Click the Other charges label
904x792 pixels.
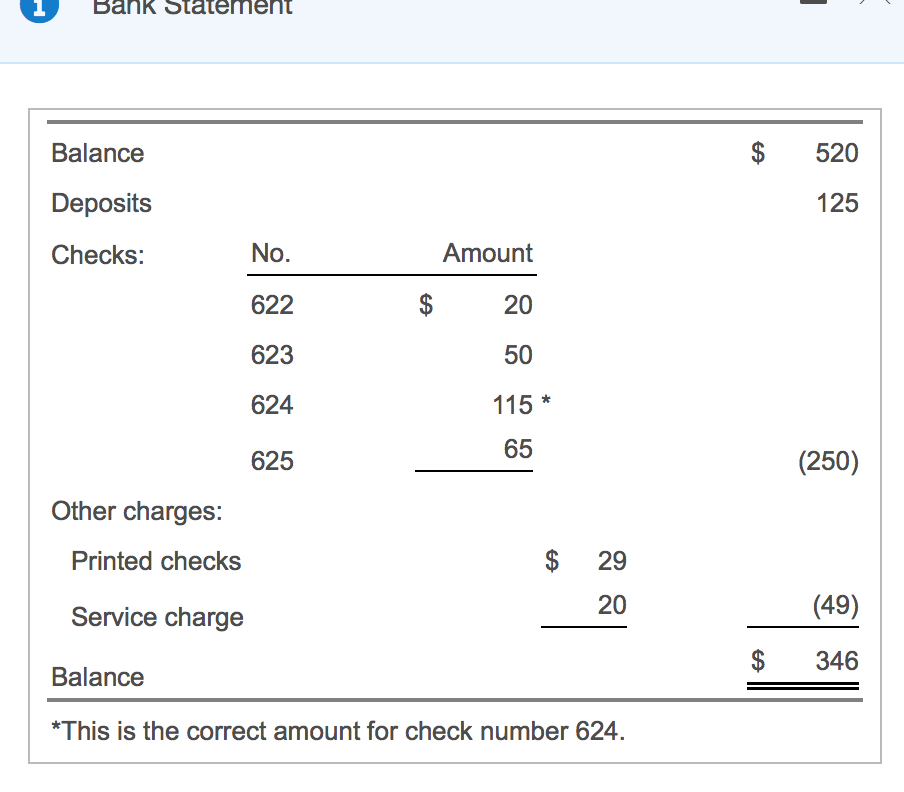137,511
